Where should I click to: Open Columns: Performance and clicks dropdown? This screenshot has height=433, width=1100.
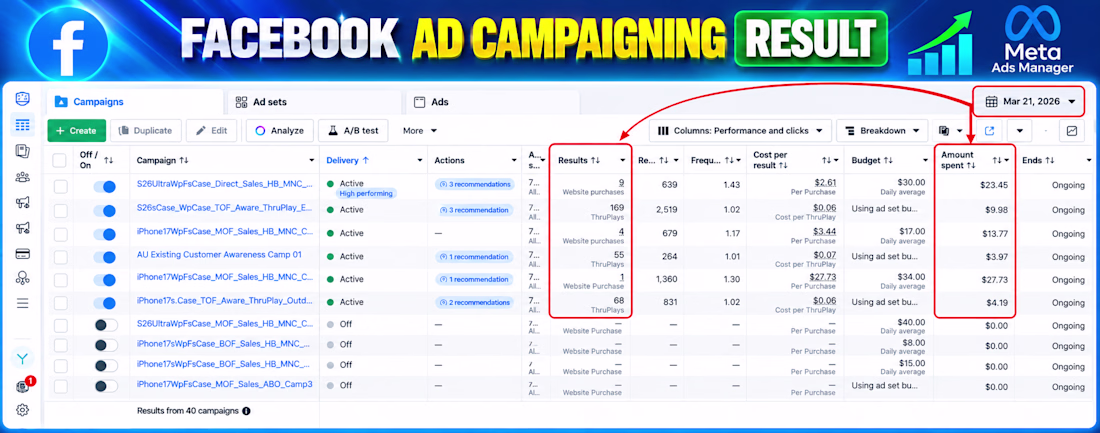click(x=740, y=131)
